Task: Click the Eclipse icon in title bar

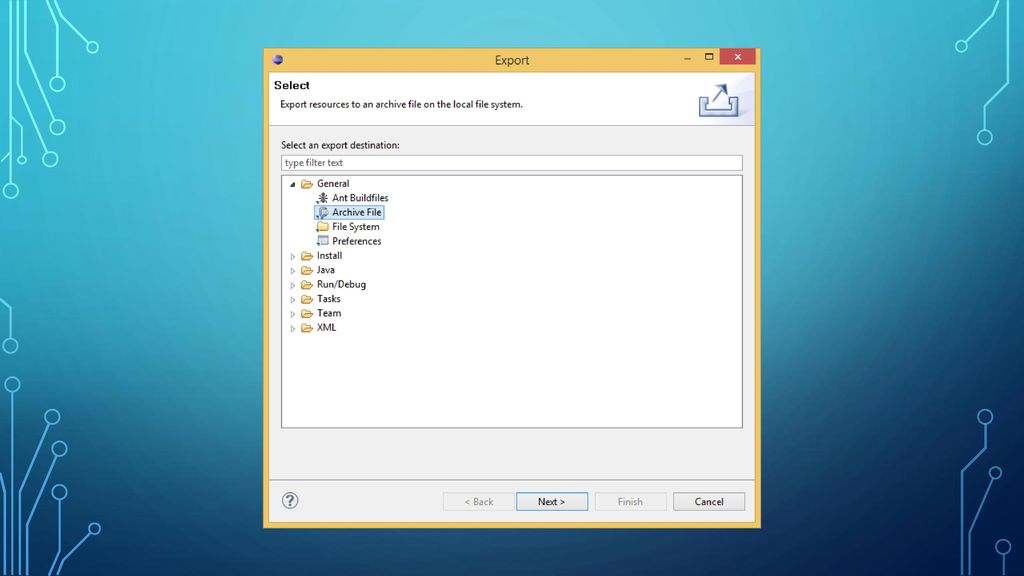Action: pos(278,59)
